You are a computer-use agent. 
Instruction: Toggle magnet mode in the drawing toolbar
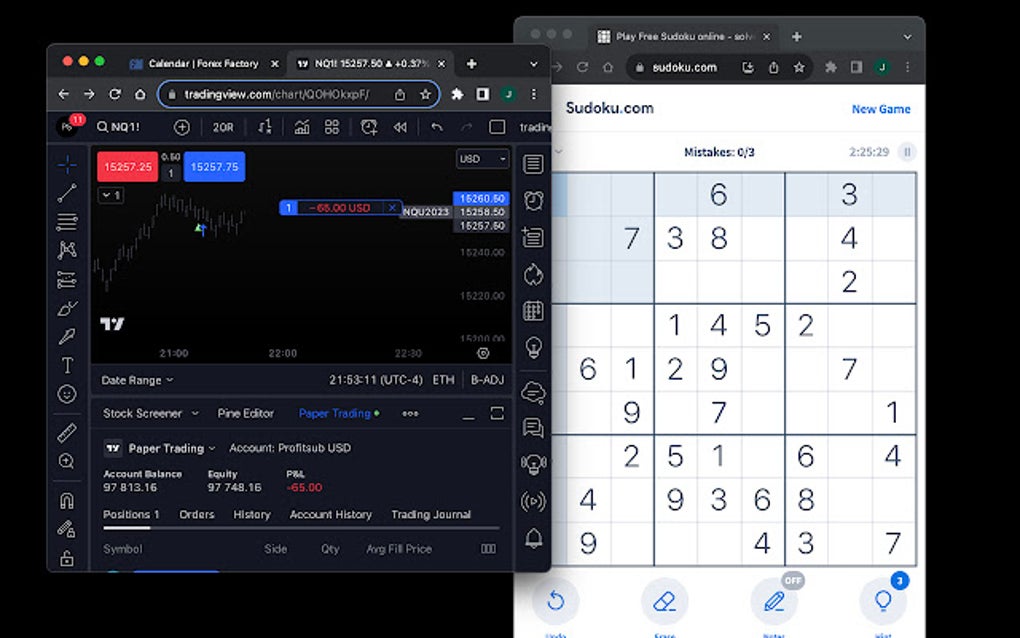pos(66,501)
